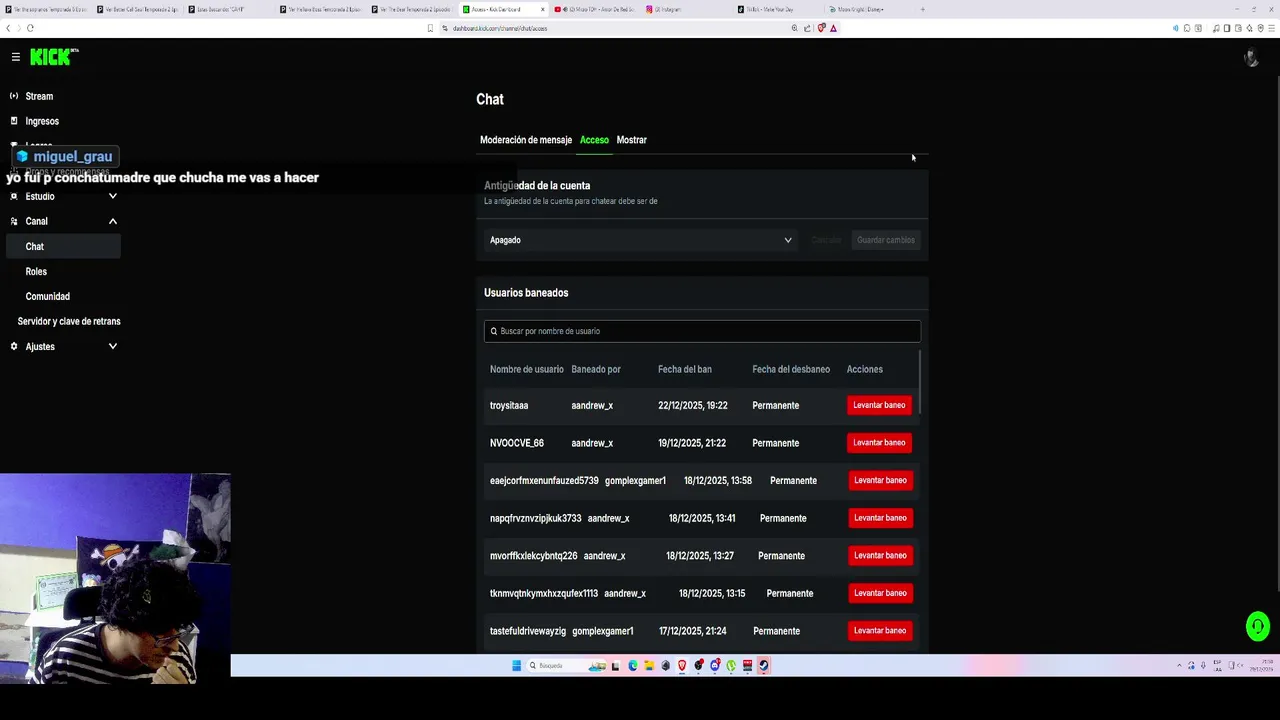Select Comunidad under Canal

coord(48,296)
